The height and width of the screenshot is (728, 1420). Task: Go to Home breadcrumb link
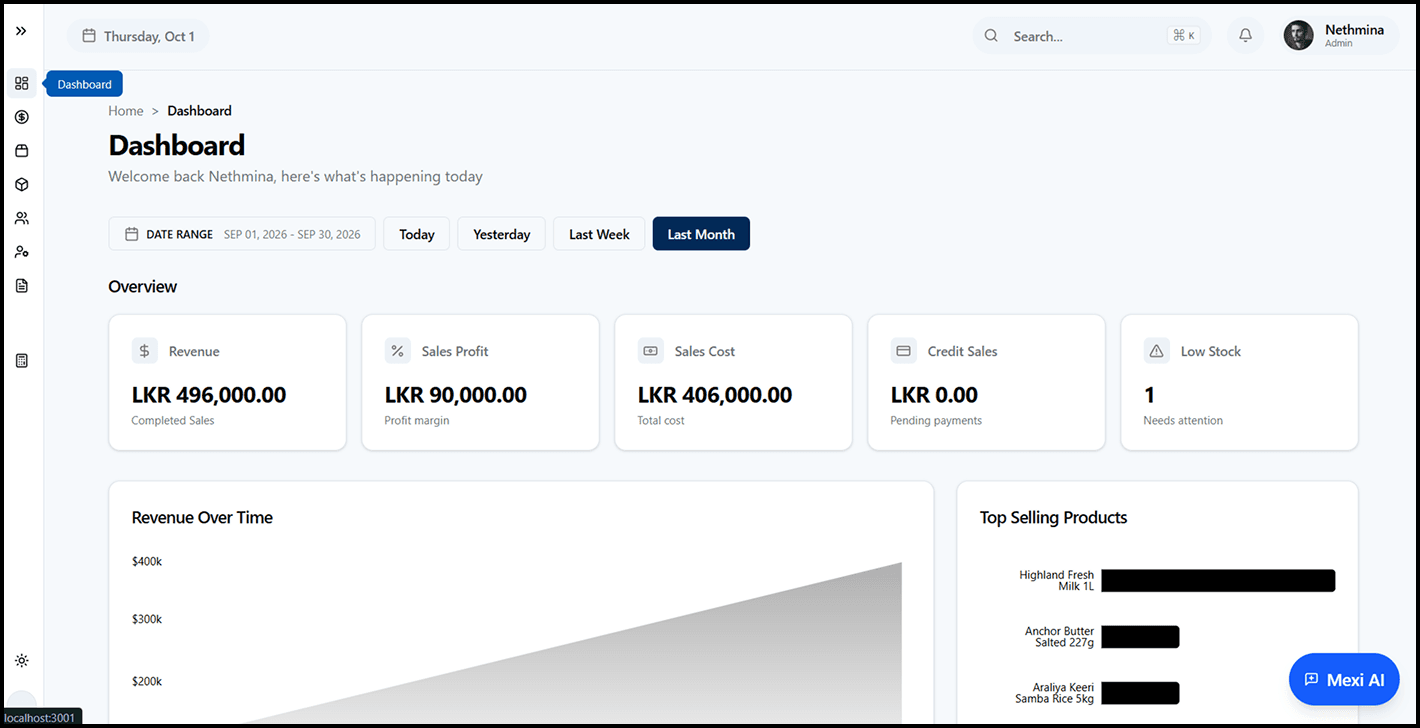126,111
